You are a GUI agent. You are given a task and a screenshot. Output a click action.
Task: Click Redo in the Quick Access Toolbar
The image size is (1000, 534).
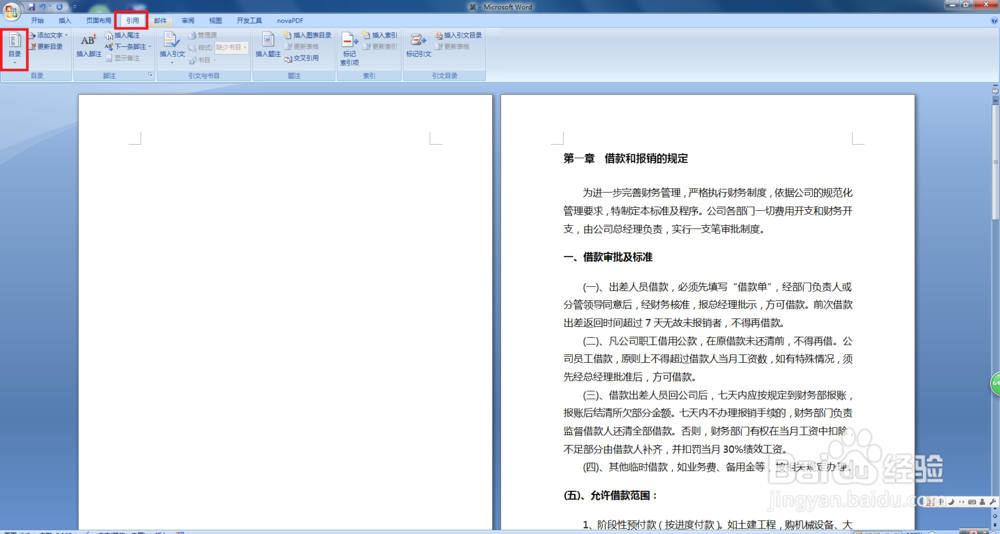(x=59, y=7)
